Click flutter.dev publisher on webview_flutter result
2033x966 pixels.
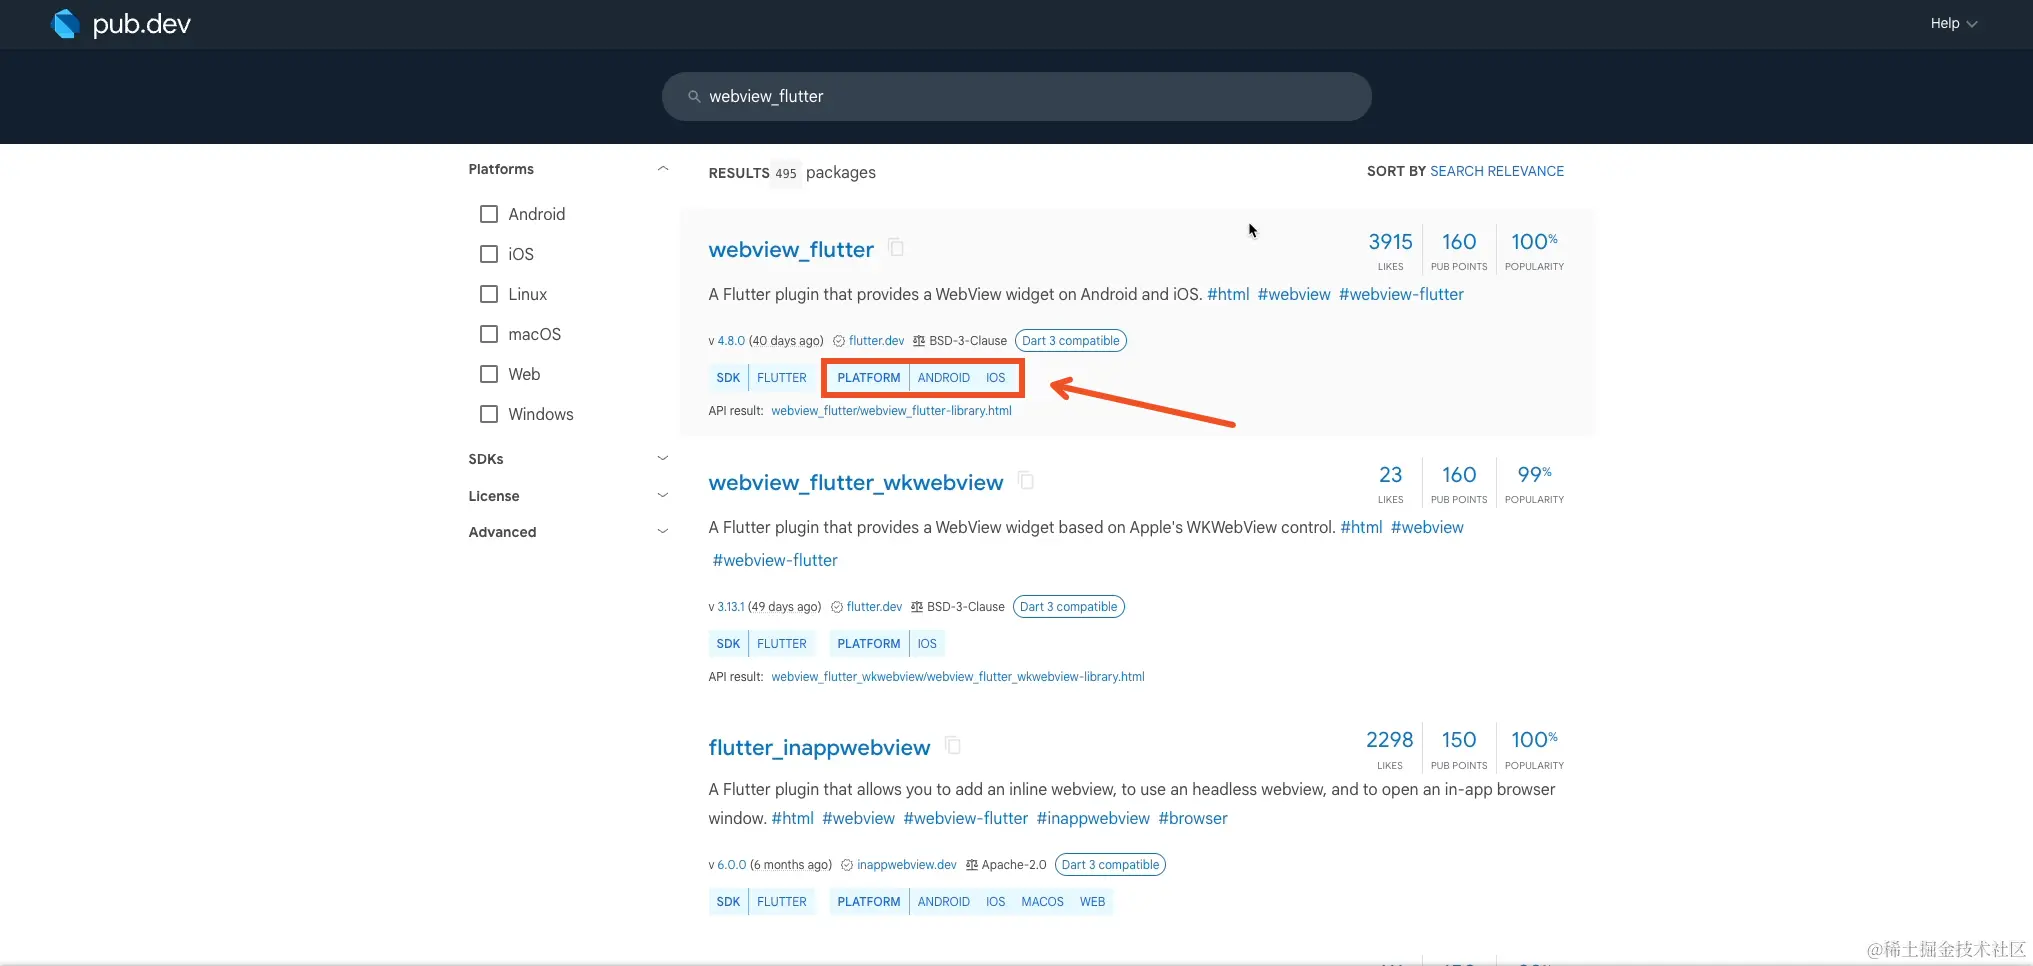[x=876, y=341]
